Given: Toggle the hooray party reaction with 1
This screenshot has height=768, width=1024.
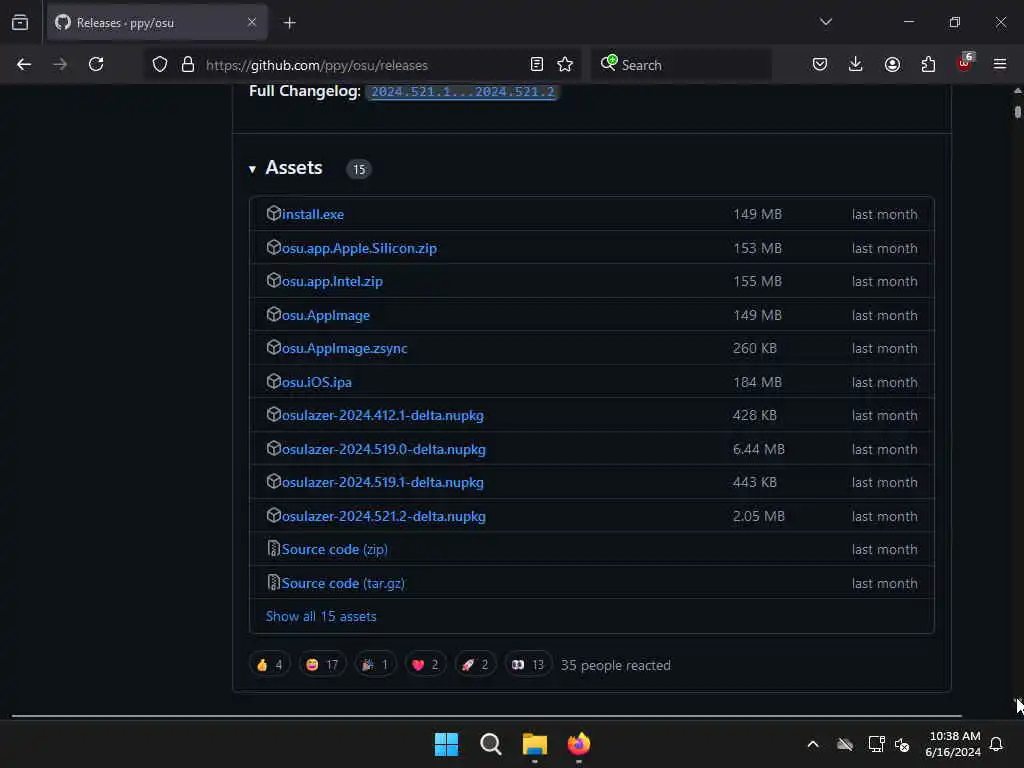Looking at the screenshot, I should click(376, 665).
